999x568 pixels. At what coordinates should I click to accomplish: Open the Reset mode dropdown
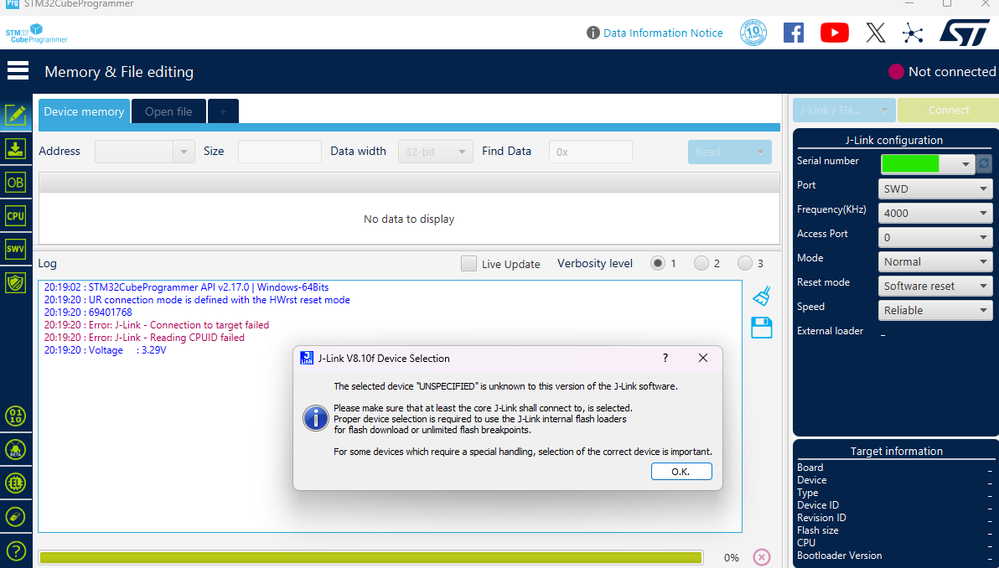pos(935,286)
